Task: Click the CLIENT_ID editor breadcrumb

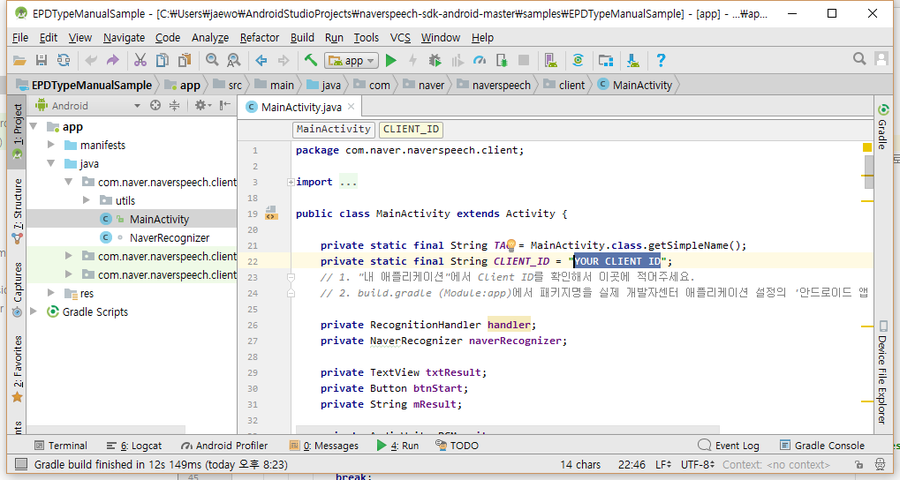Action: click(x=411, y=129)
